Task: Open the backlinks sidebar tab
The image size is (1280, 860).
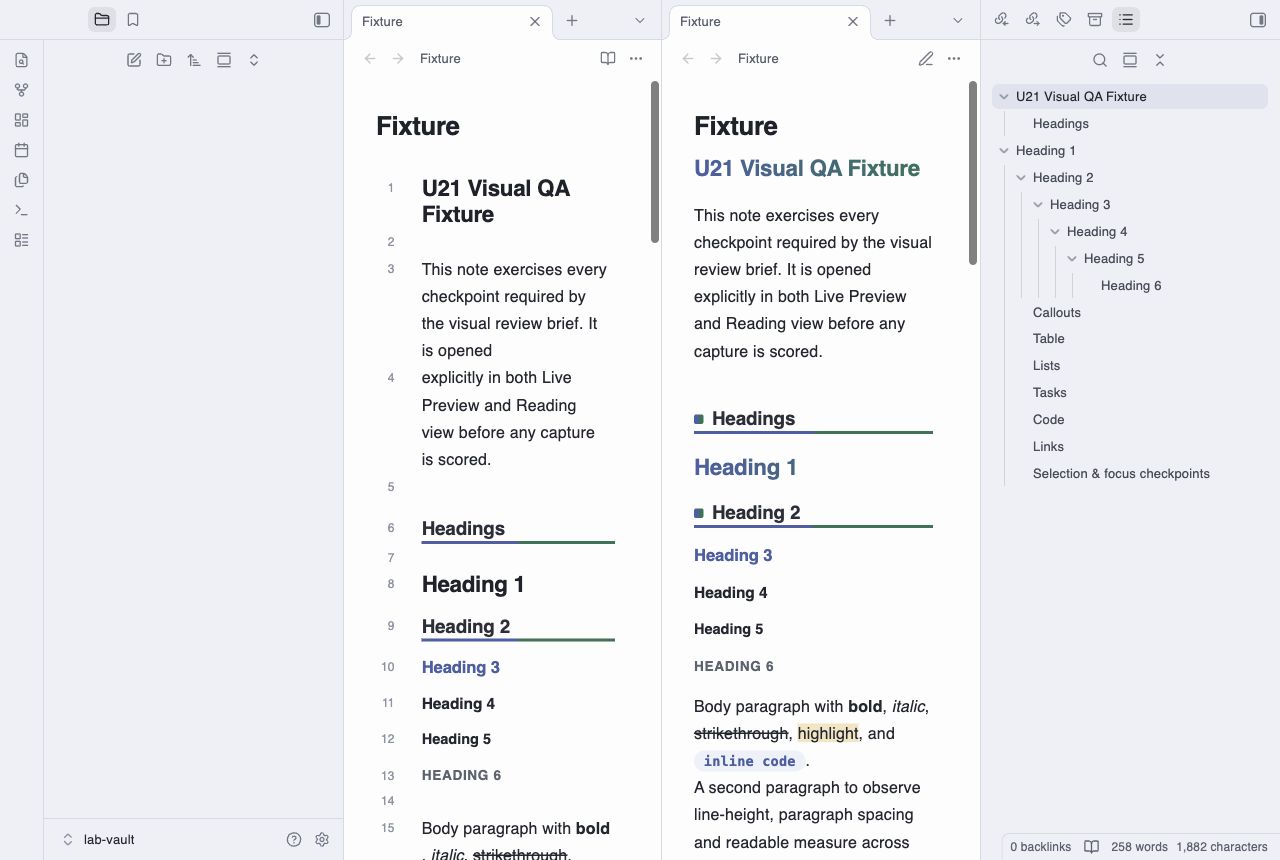Action: tap(1002, 20)
